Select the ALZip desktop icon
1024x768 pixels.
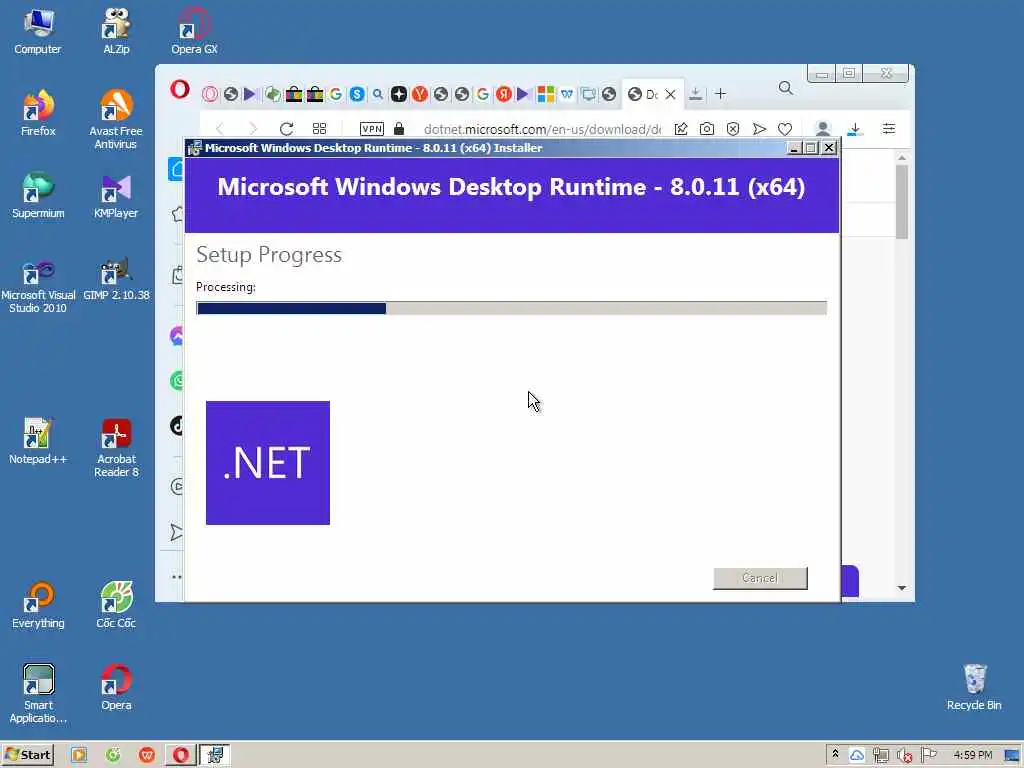pos(116,31)
